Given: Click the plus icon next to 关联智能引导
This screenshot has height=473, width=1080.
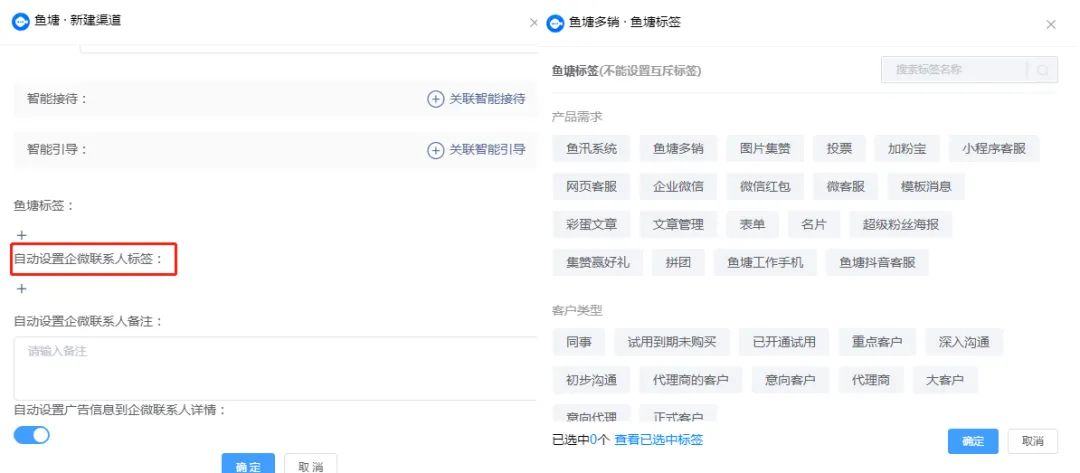Looking at the screenshot, I should click(435, 150).
